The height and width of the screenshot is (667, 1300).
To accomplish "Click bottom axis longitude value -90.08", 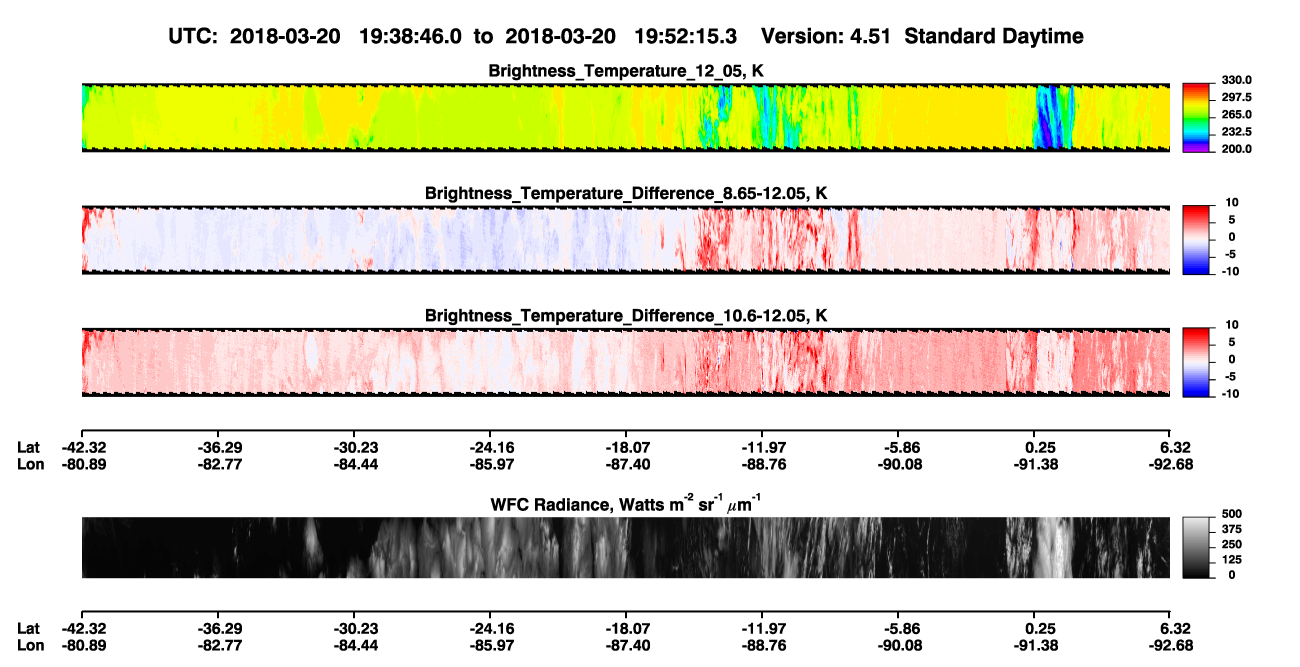I will pyautogui.click(x=898, y=646).
